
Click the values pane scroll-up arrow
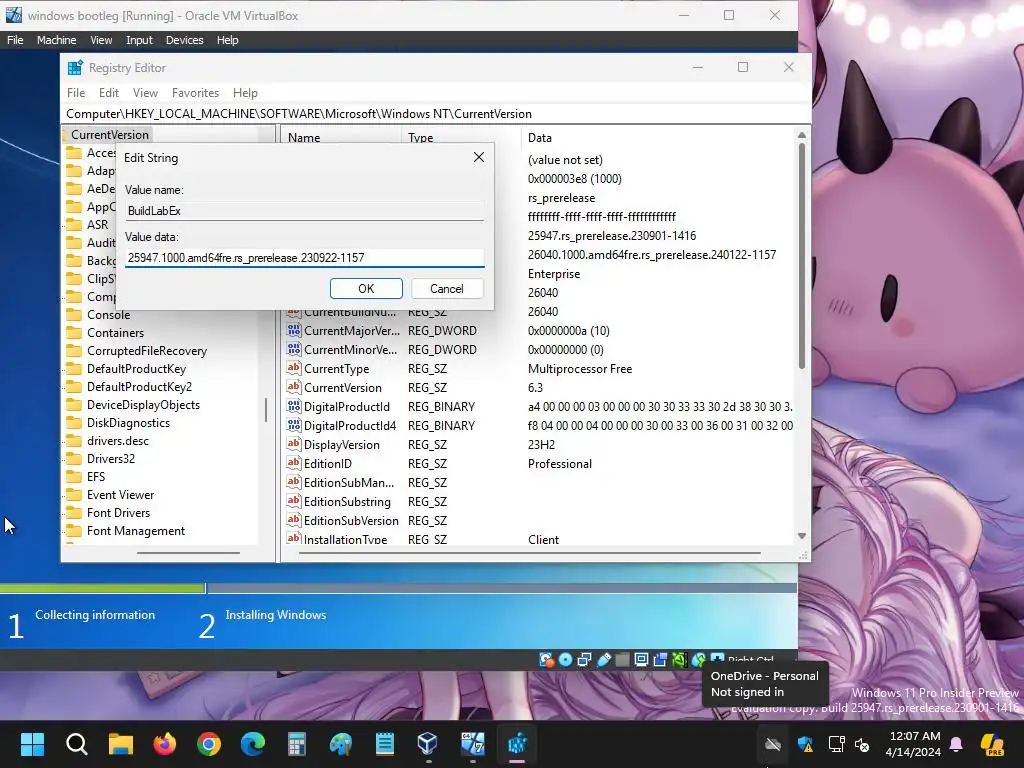point(802,135)
